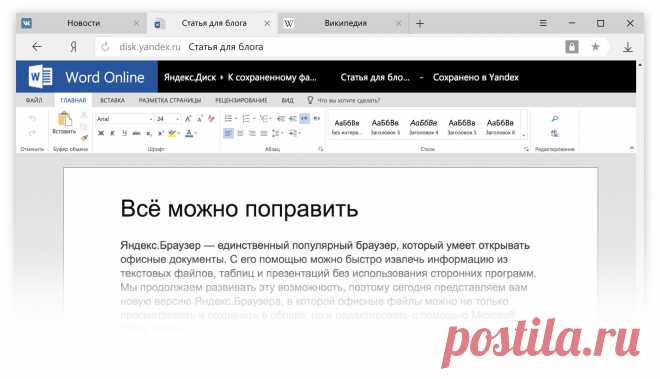Toggle subscript formatting
660x379 pixels.
(149, 133)
